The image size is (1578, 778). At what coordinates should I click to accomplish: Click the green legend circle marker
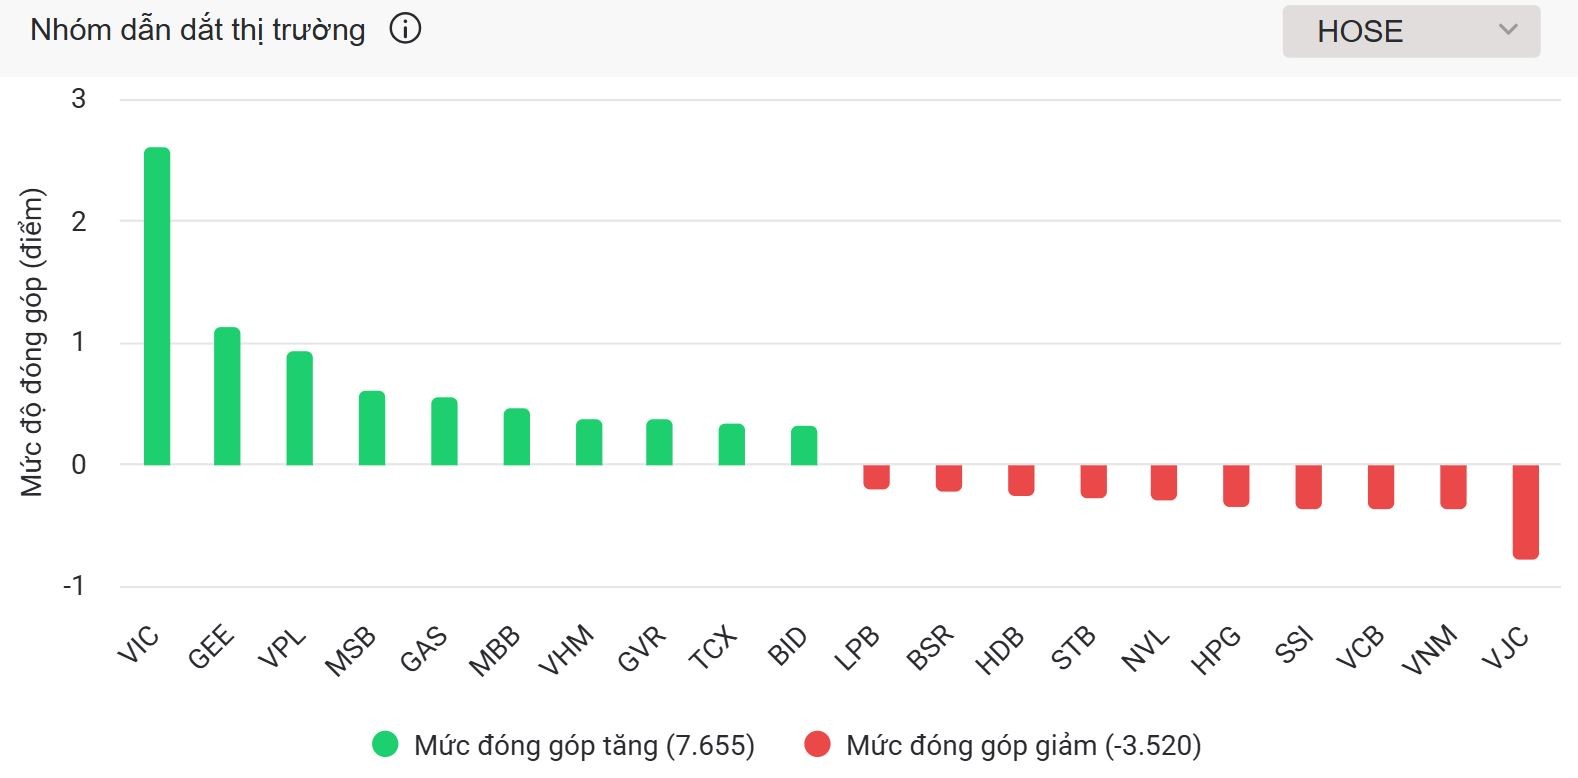coord(385,744)
